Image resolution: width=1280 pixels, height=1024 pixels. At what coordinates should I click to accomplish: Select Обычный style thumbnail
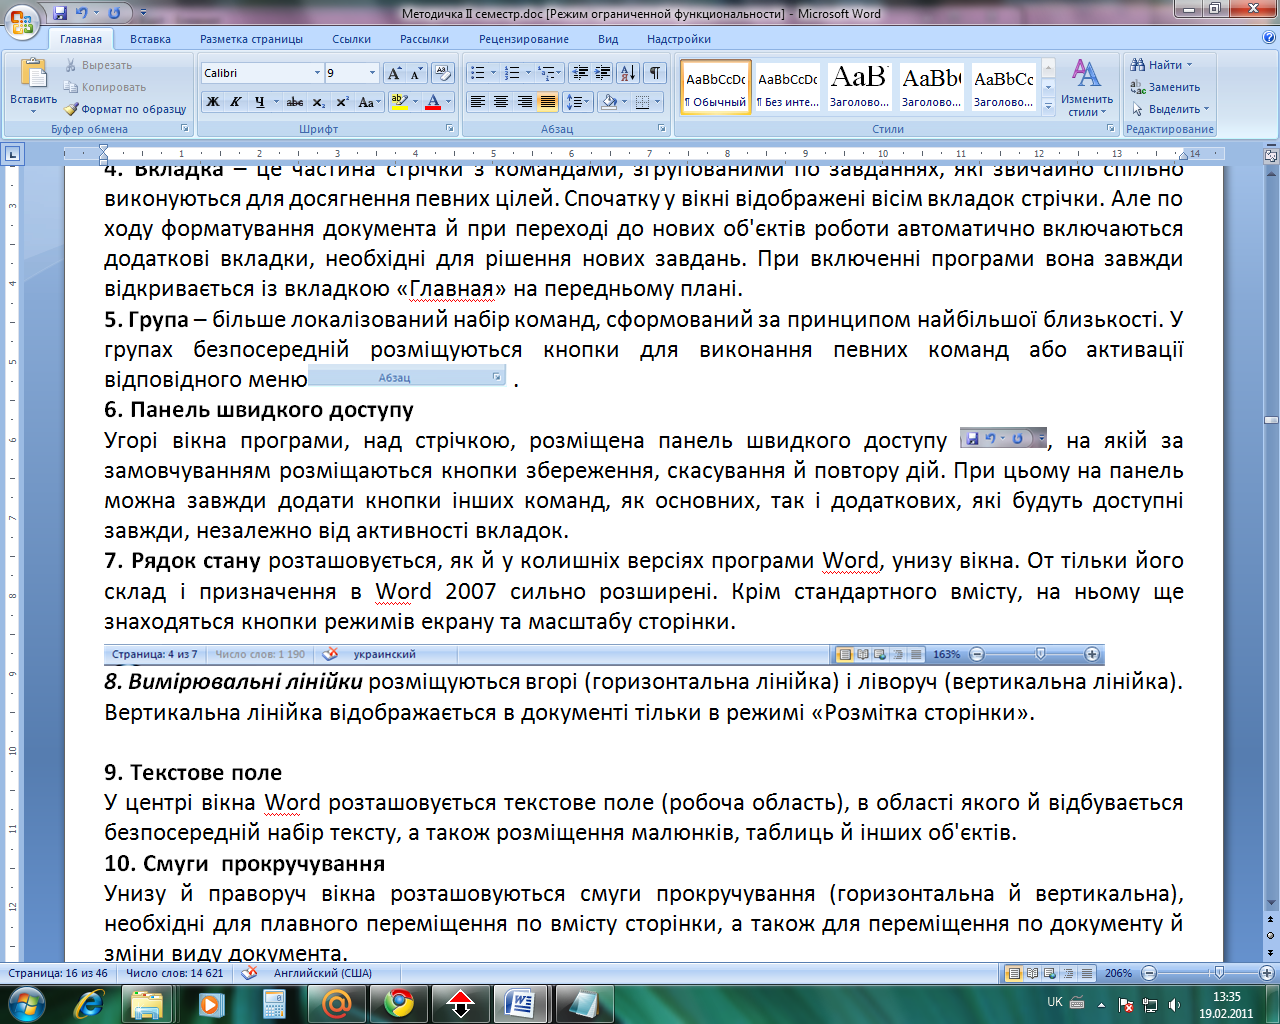(x=716, y=87)
